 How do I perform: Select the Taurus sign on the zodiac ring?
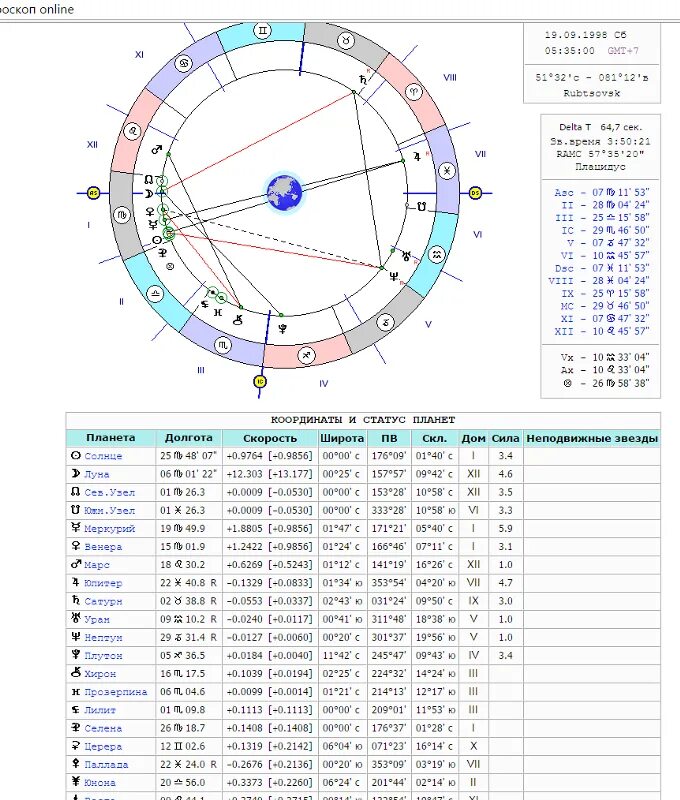346,40
